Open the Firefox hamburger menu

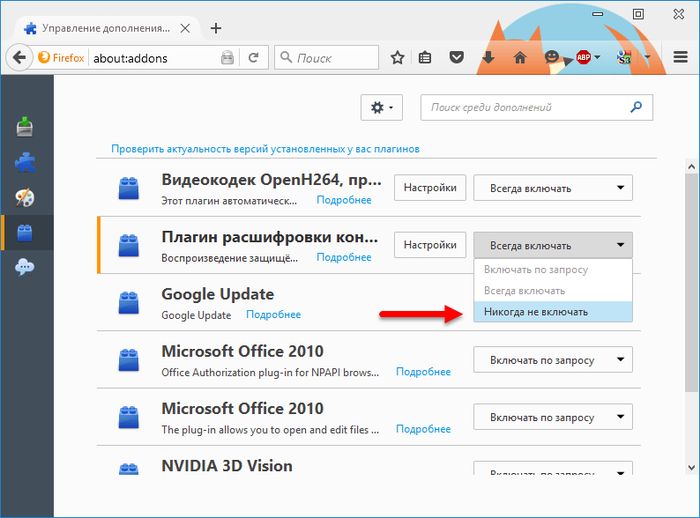[680, 57]
